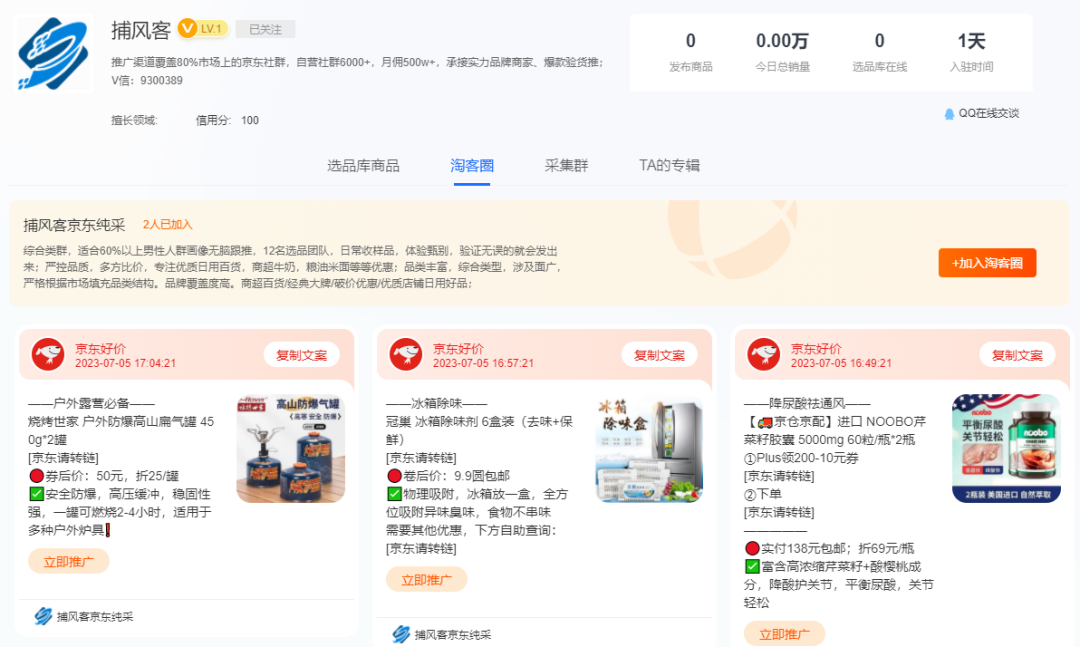Screen dimensions: 1080x647
Task: Click green check icon beside 物理吸附
Action: (x=394, y=493)
